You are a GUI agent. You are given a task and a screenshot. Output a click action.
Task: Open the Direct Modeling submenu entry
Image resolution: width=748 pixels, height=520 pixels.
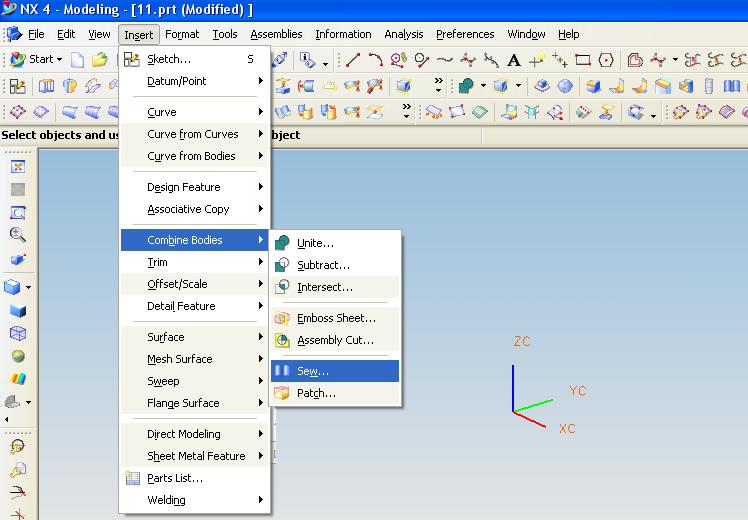click(x=196, y=434)
